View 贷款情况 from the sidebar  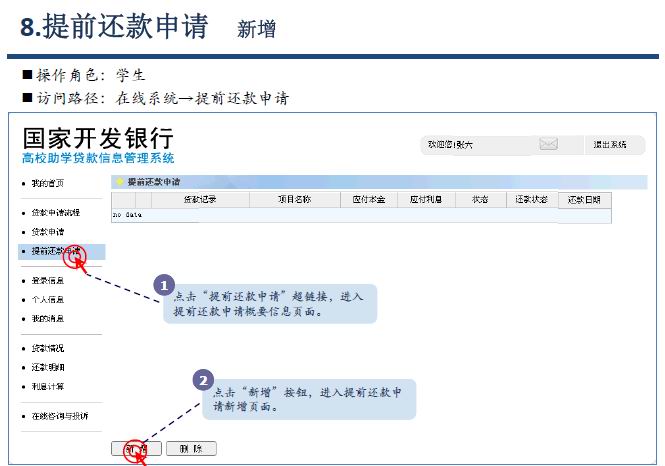point(47,348)
